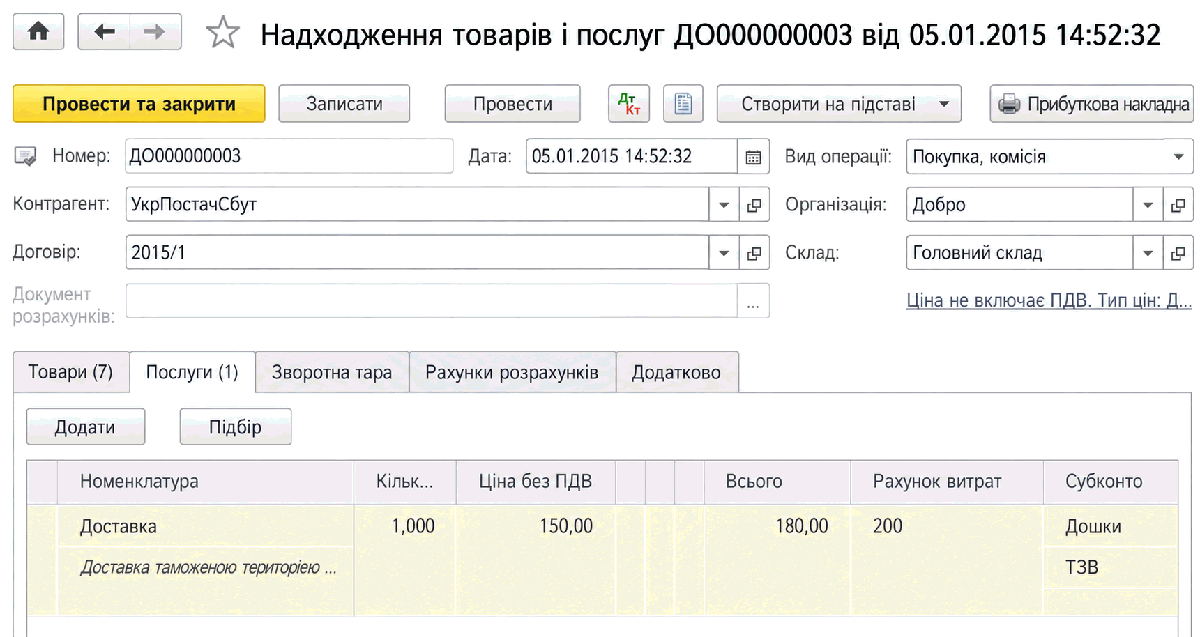Open Створити на підставі dropdown
Image resolution: width=1200 pixels, height=637 pixels.
pyautogui.click(x=839, y=103)
